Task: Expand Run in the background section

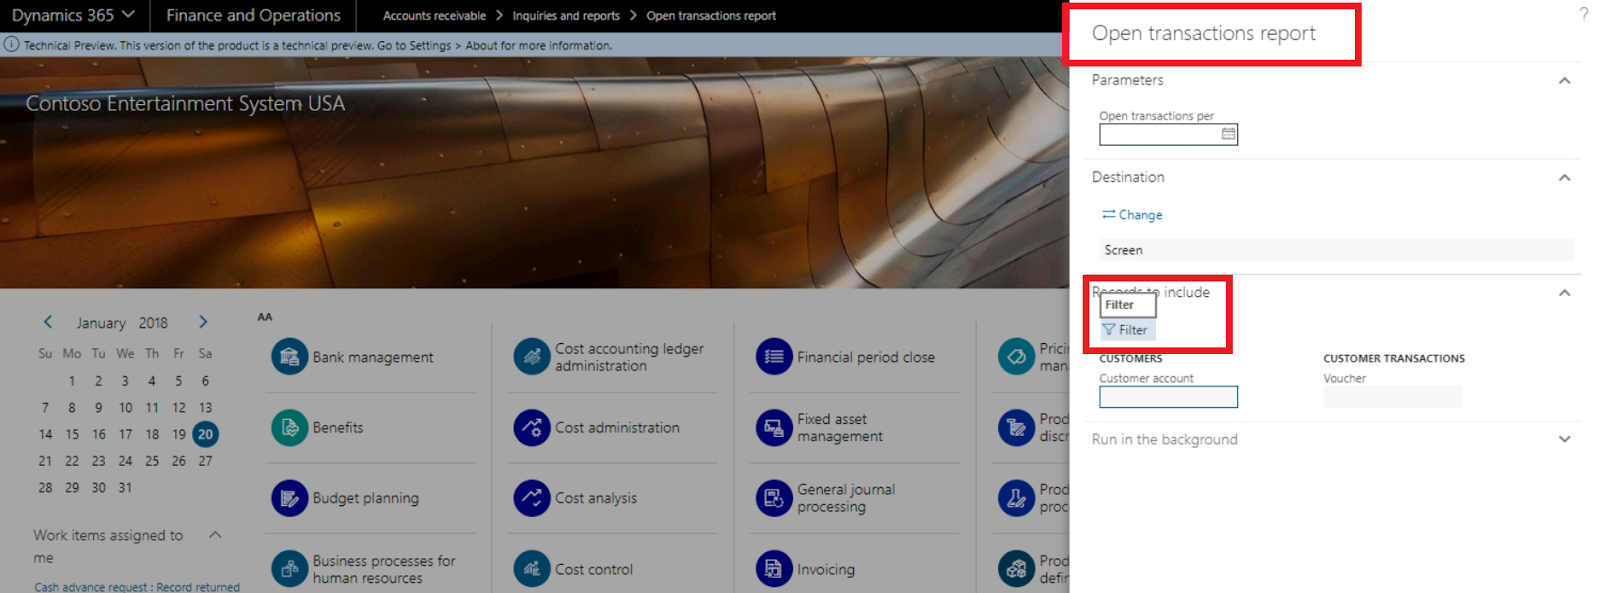Action: pos(1564,440)
